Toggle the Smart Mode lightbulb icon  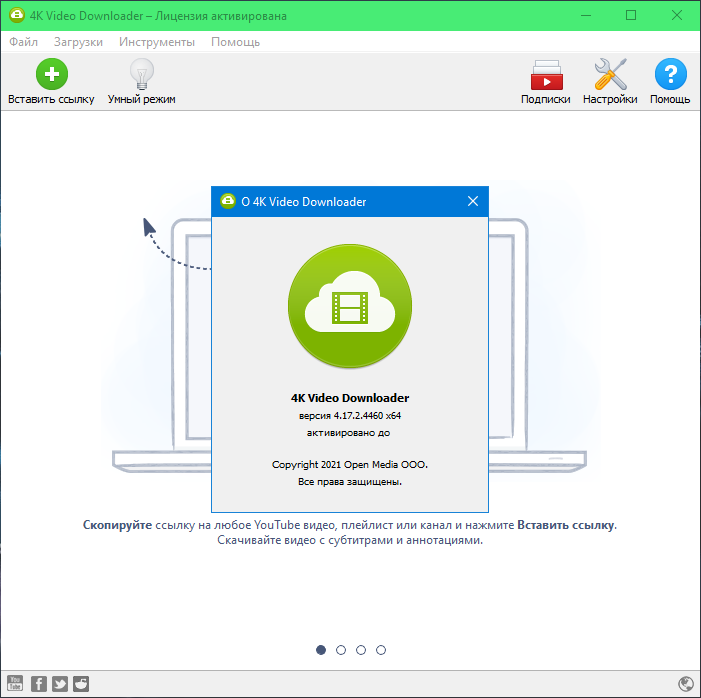click(x=142, y=74)
